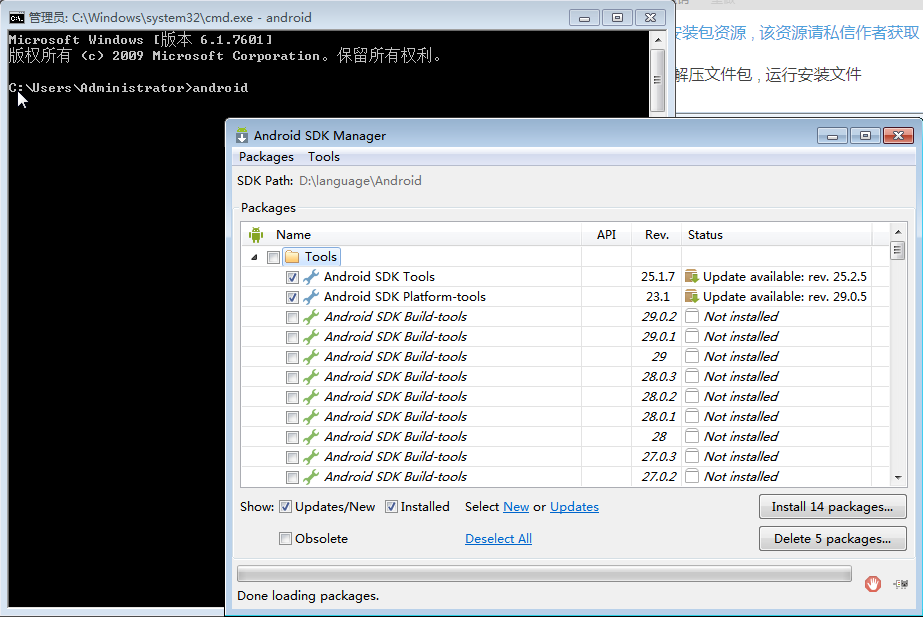Click Not installed status icon for rev 29.0.2
Screen dimensions: 923x617
coord(692,317)
